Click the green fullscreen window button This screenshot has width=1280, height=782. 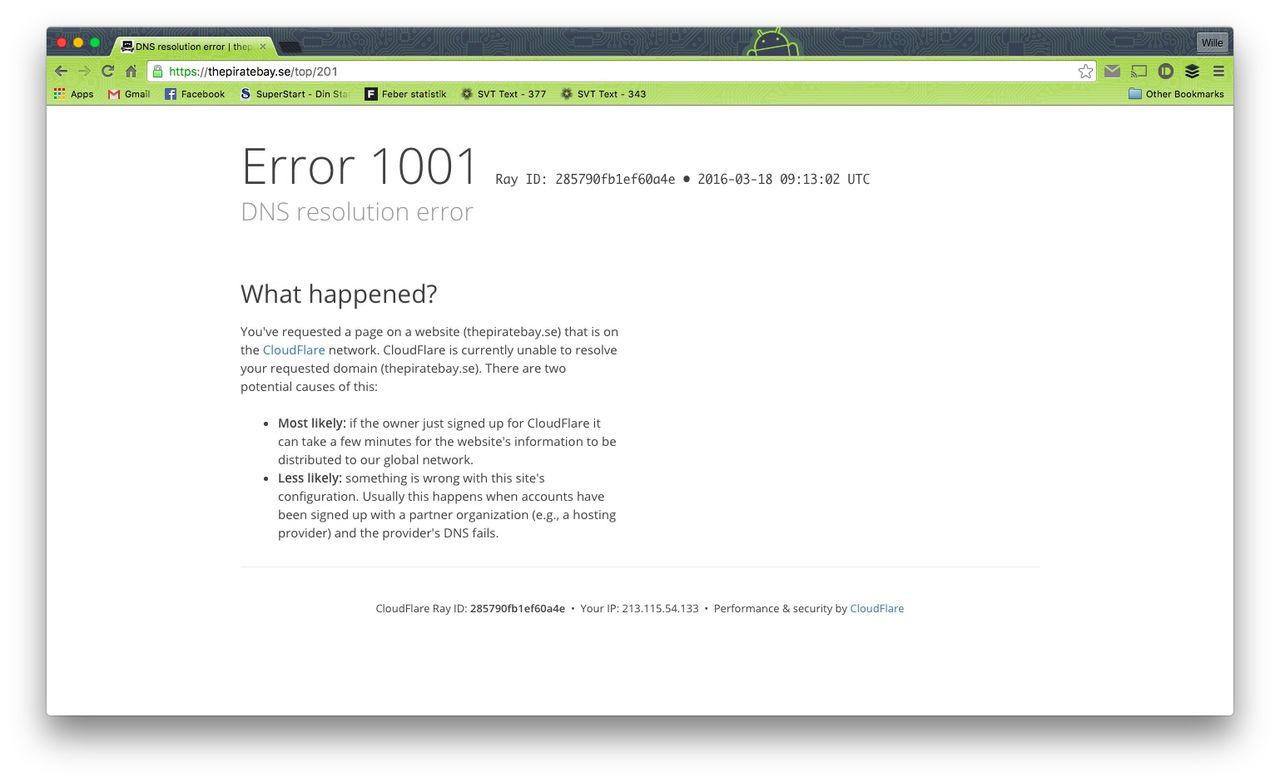[x=95, y=43]
